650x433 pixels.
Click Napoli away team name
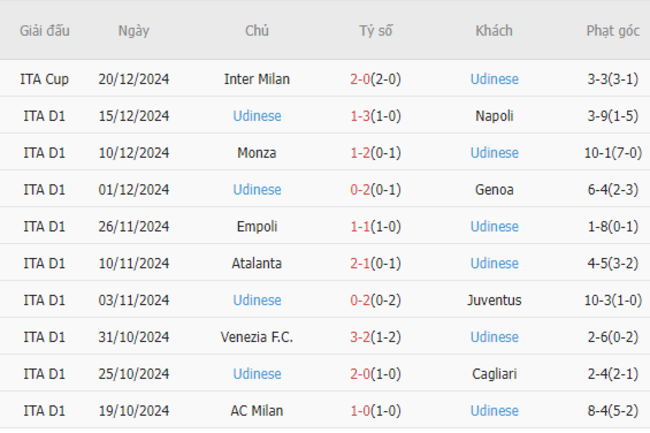click(494, 116)
